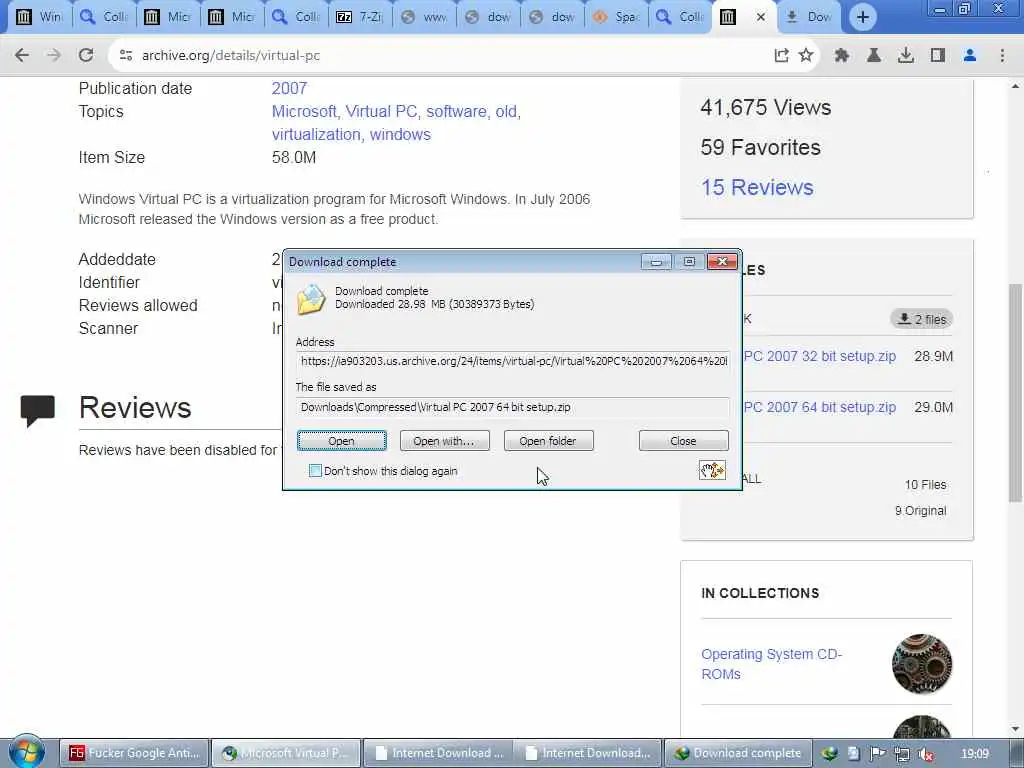This screenshot has width=1024, height=768.
Task: Download PC 2007 64 bit setup.zip
Action: [820, 407]
